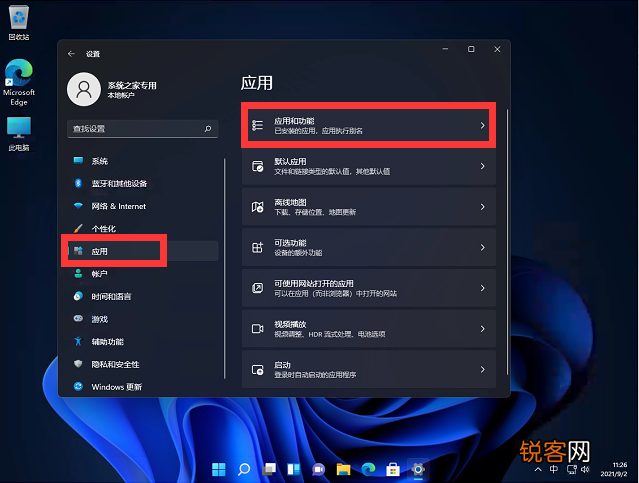Open Microsoft Store on the taskbar
Viewport: 639px width, 483px height.
tap(393, 470)
